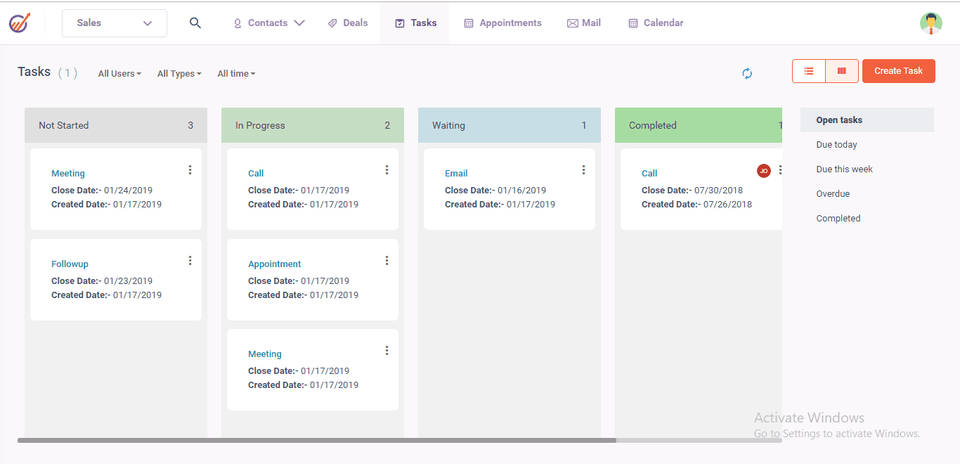Open three-dot menu on Email task

(x=584, y=170)
